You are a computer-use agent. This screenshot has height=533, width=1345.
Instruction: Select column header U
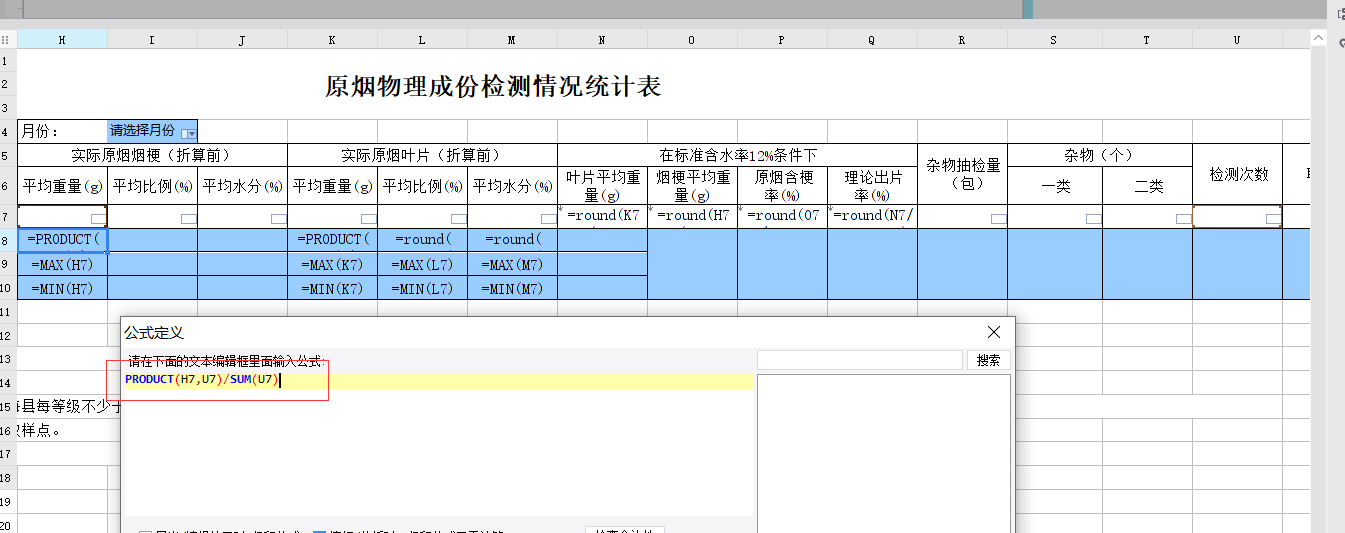click(x=1237, y=39)
